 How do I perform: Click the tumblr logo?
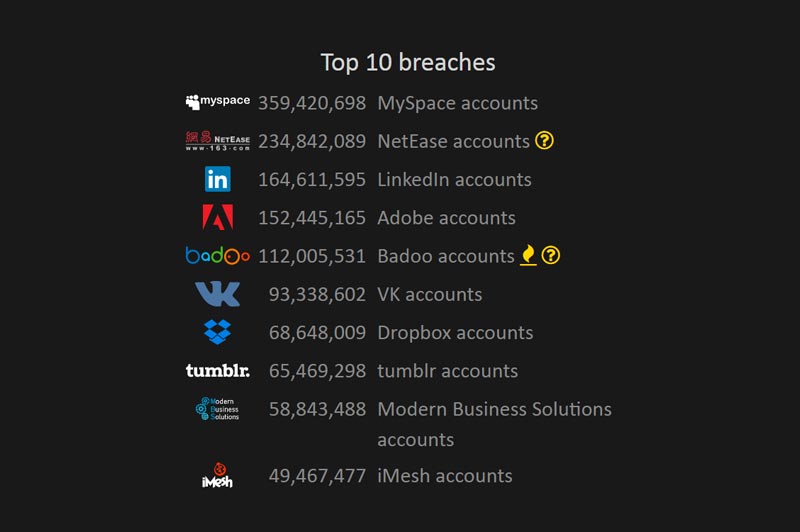coord(218,371)
